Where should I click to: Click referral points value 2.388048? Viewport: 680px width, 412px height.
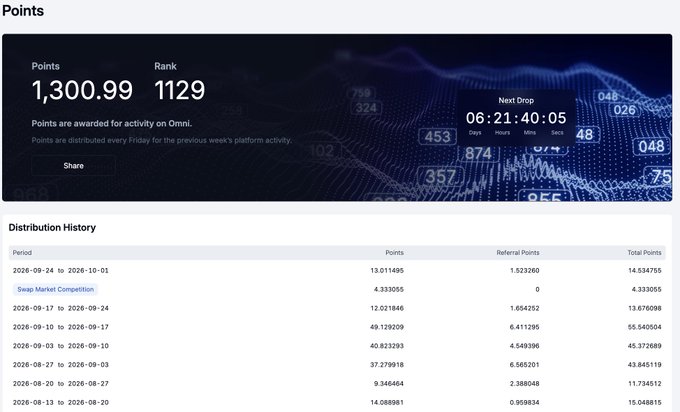524,383
